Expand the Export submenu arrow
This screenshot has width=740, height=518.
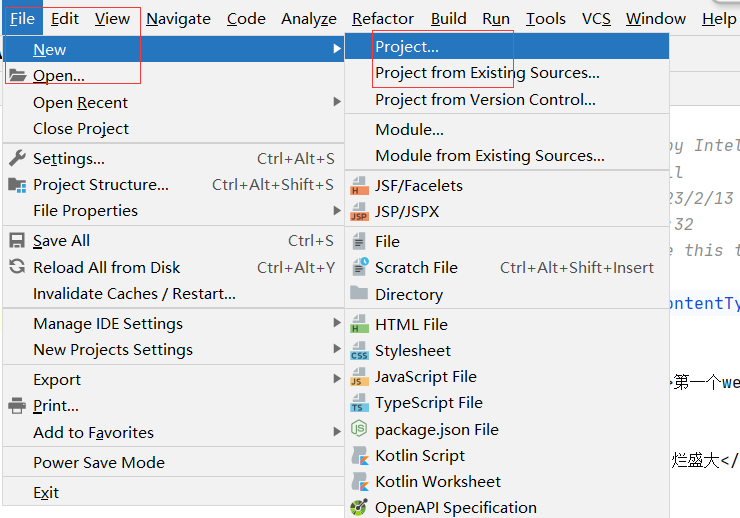(x=337, y=379)
